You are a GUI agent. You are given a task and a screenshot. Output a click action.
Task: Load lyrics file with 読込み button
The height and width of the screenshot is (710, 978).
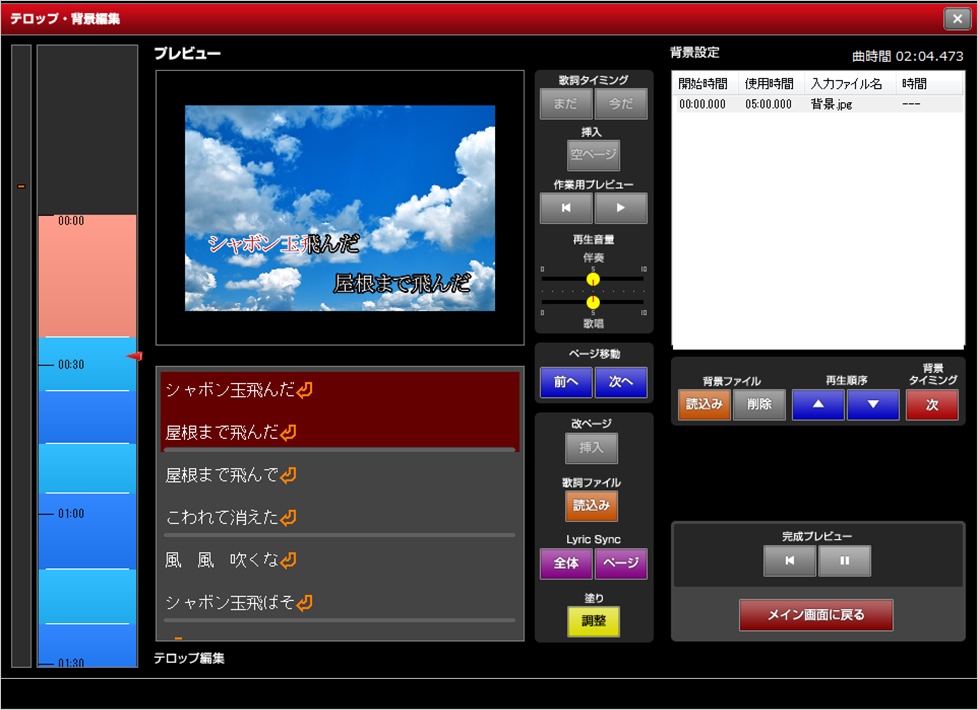point(592,506)
